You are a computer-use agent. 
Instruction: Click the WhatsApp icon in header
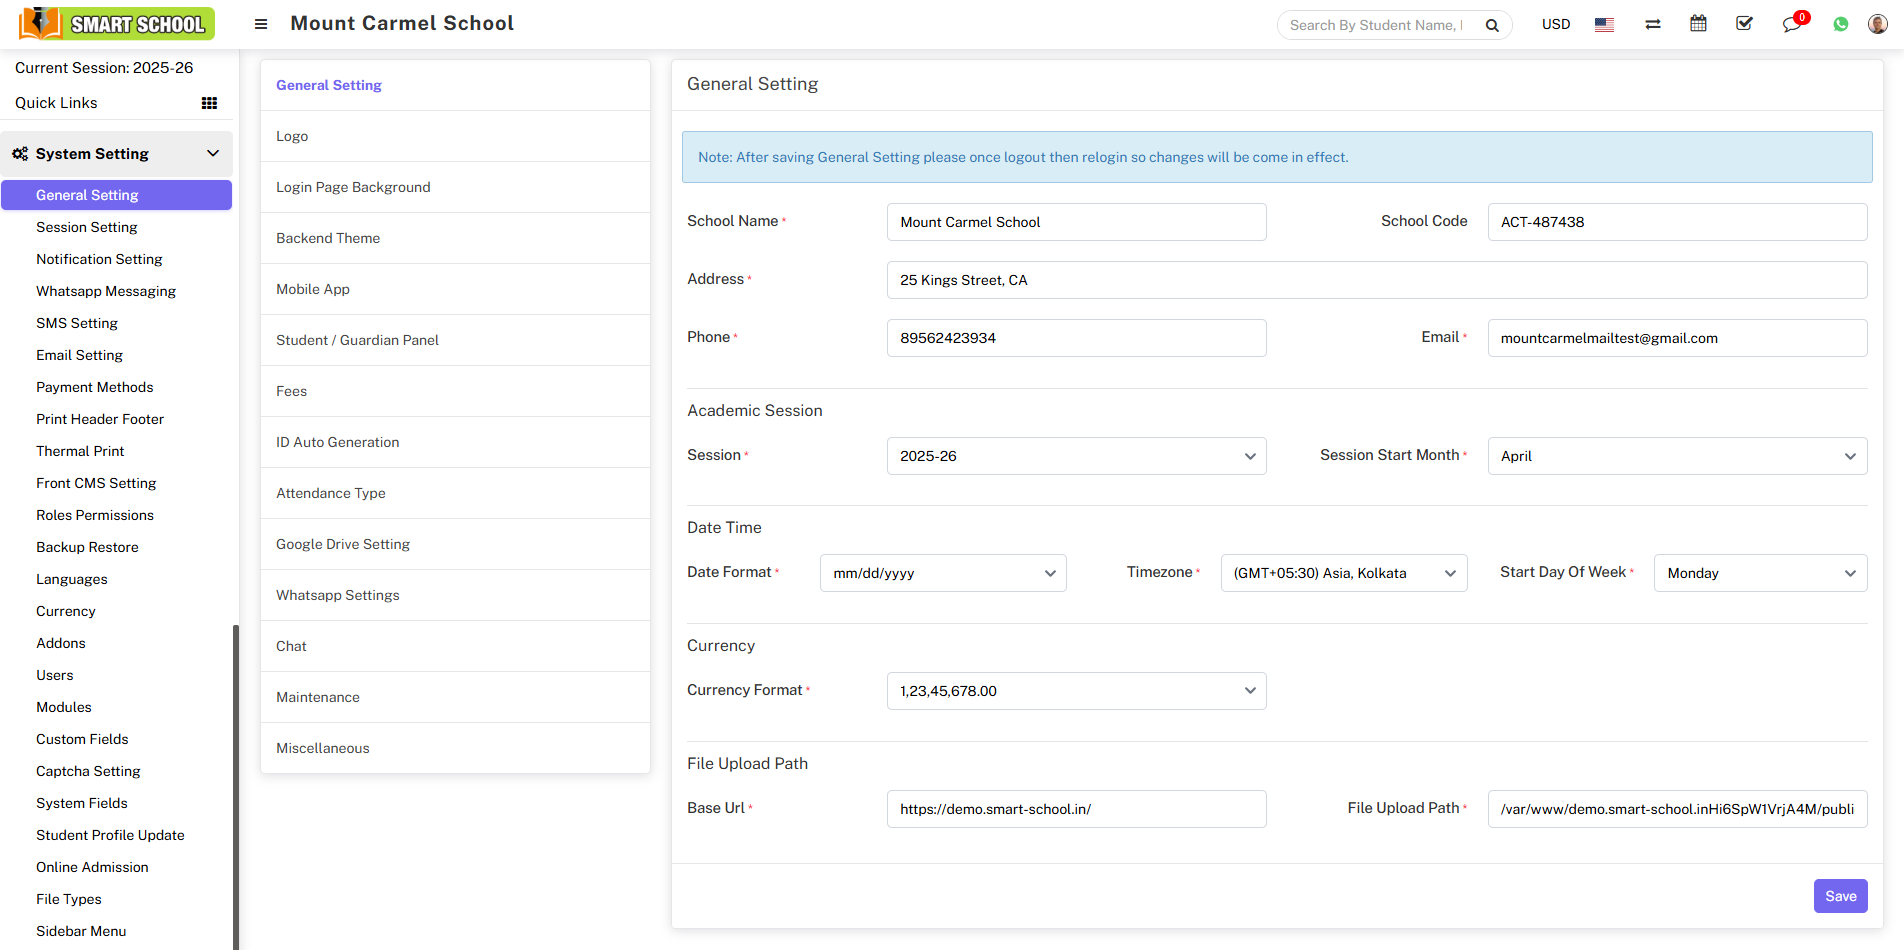(1840, 24)
